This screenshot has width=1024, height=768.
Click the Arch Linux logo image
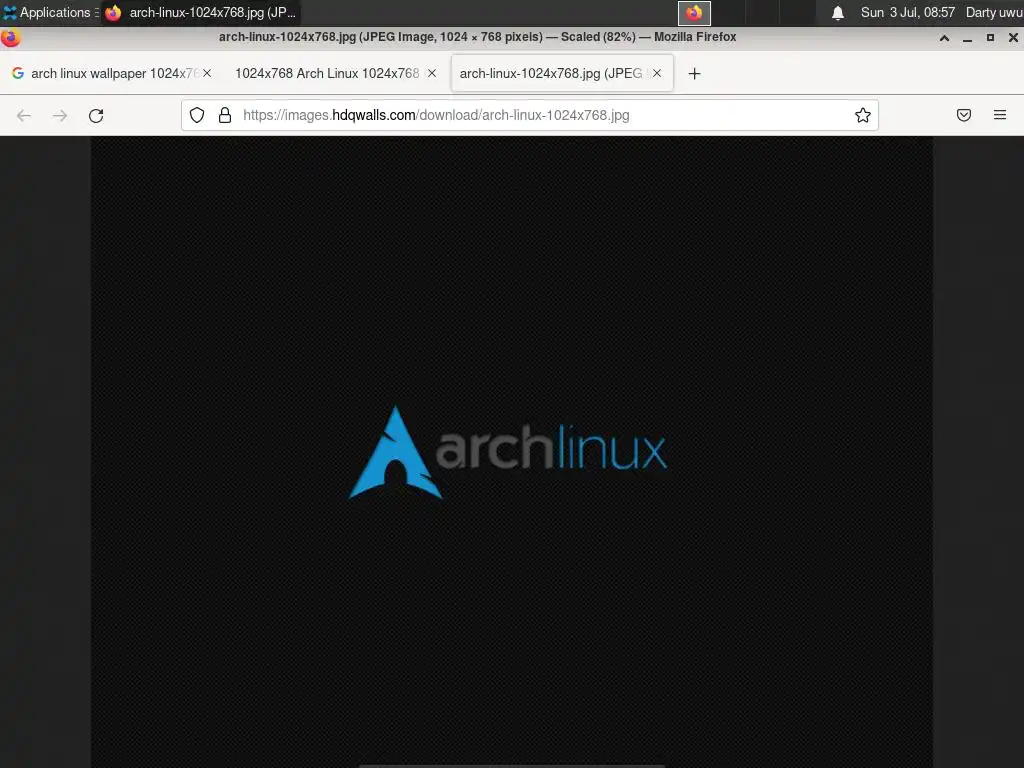[508, 452]
